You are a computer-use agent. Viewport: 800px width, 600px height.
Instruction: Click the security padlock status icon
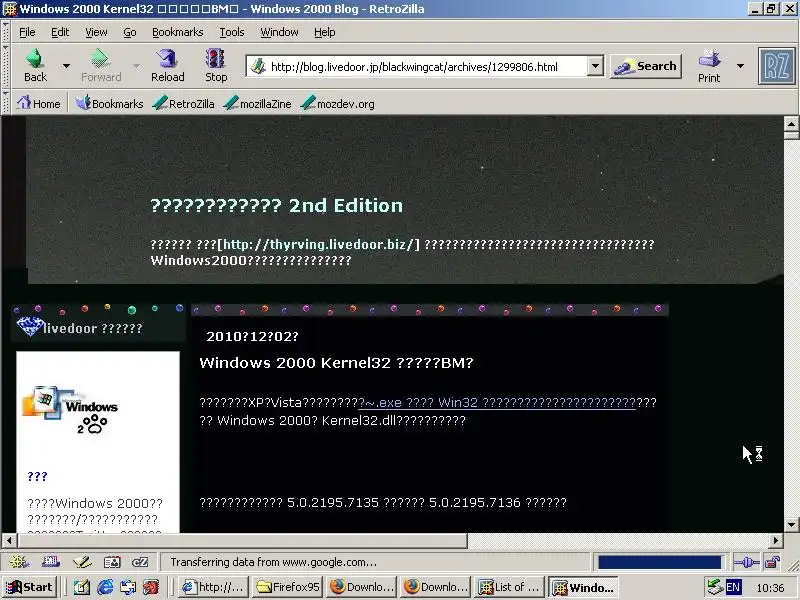(x=772, y=562)
